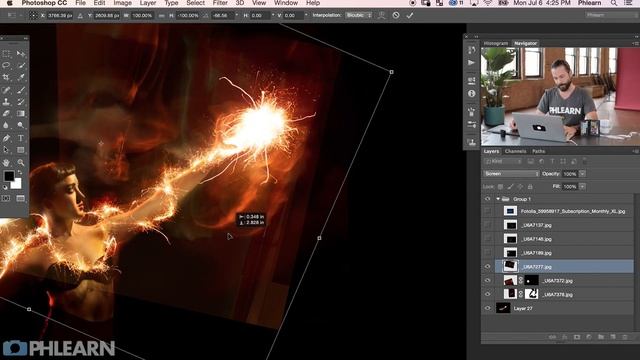Select the Move tool
The width and height of the screenshot is (640, 360).
pyautogui.click(x=21, y=53)
